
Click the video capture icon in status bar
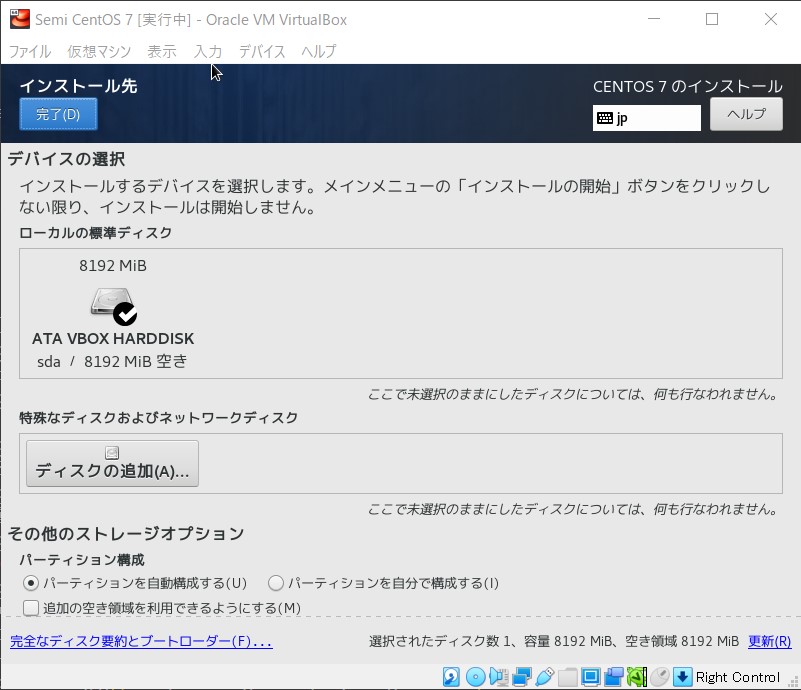click(614, 677)
